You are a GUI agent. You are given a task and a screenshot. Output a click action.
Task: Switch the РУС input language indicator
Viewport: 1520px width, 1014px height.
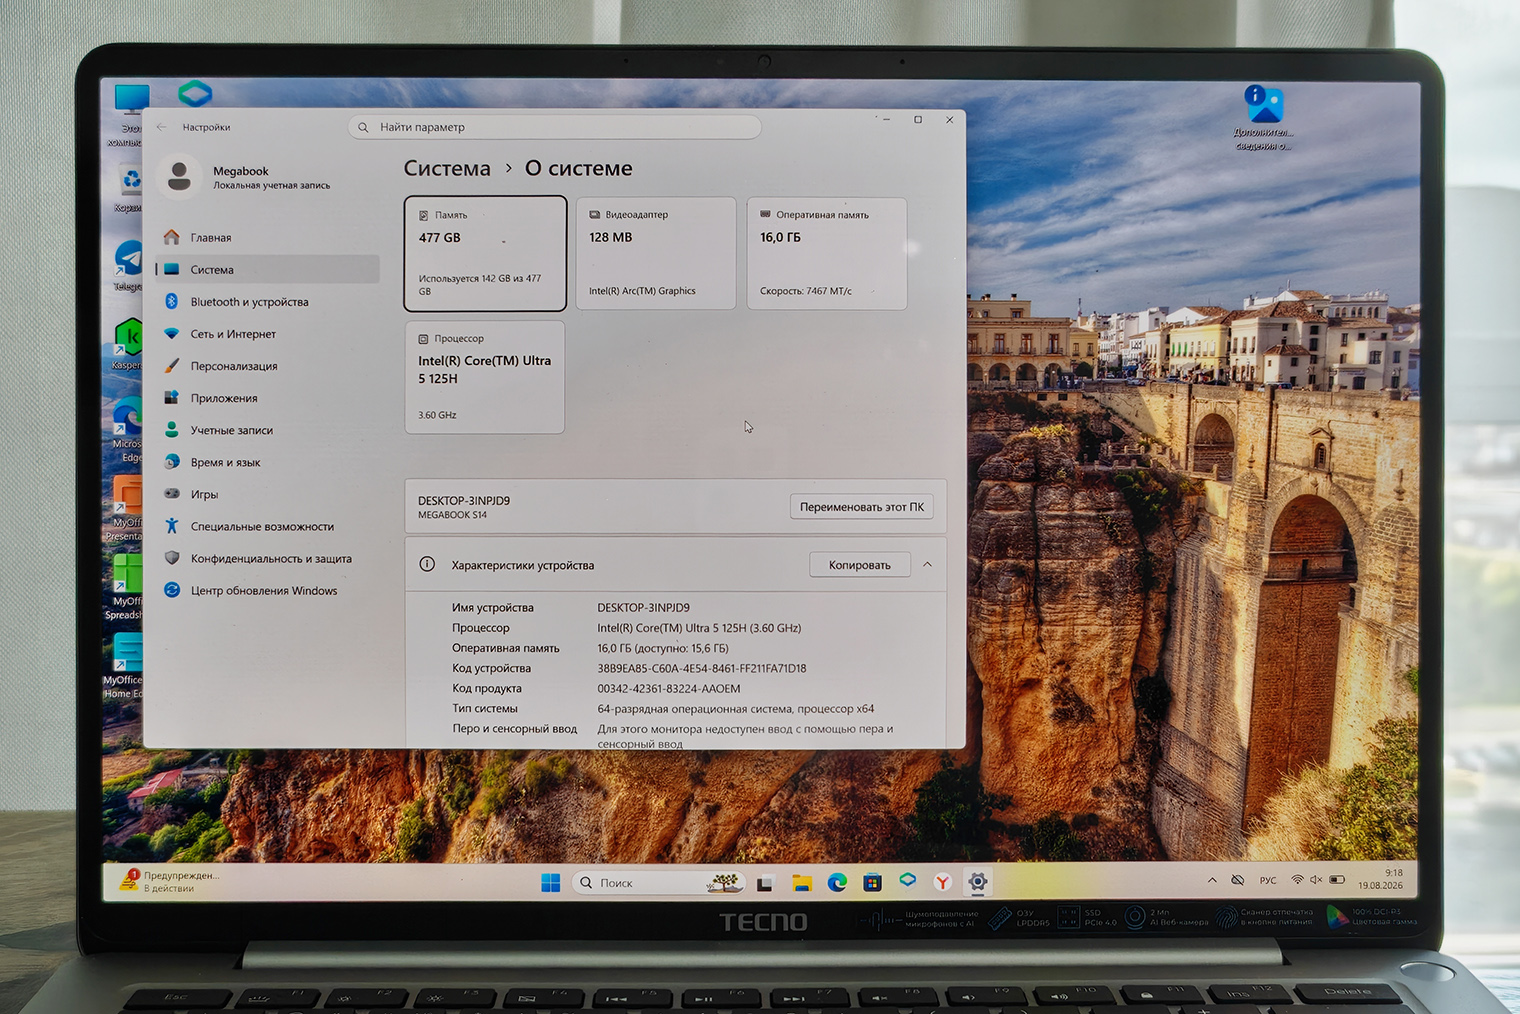[x=1268, y=880]
